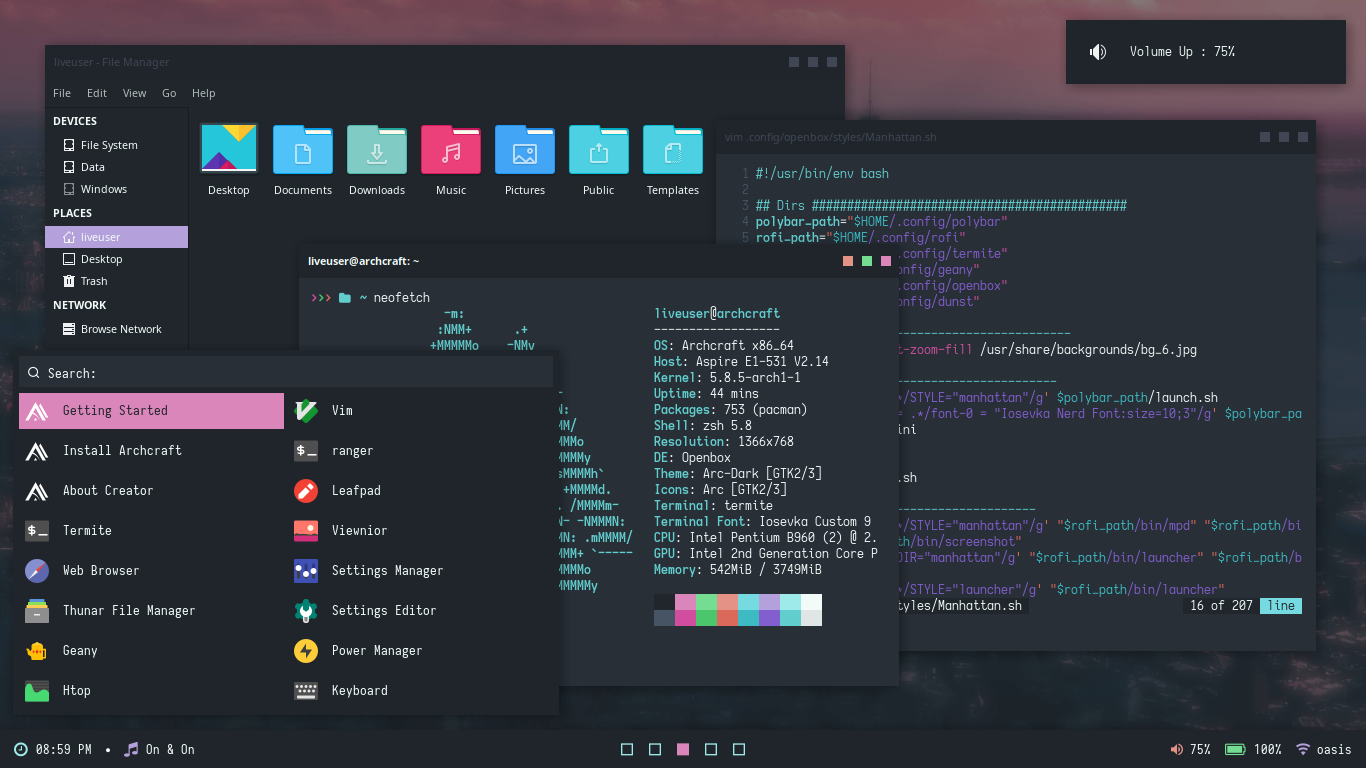
Task: Open the Help menu in File Manager
Action: pos(204,93)
